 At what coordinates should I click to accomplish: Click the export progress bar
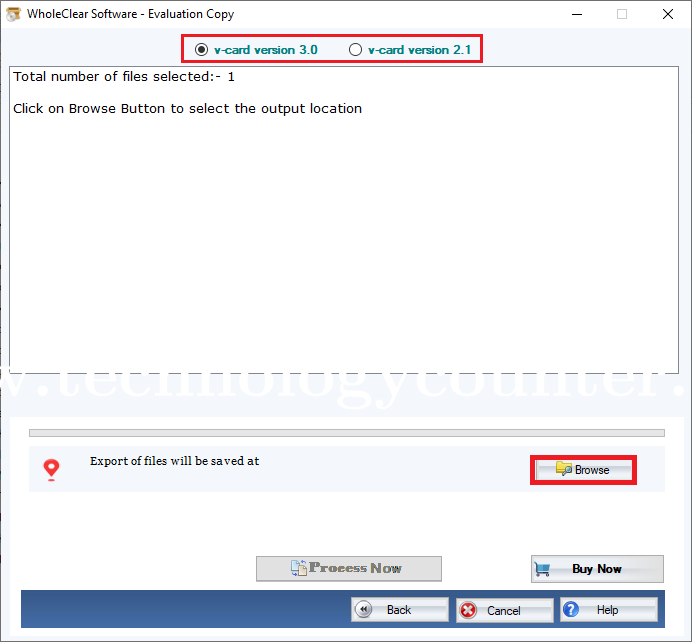tap(347, 433)
